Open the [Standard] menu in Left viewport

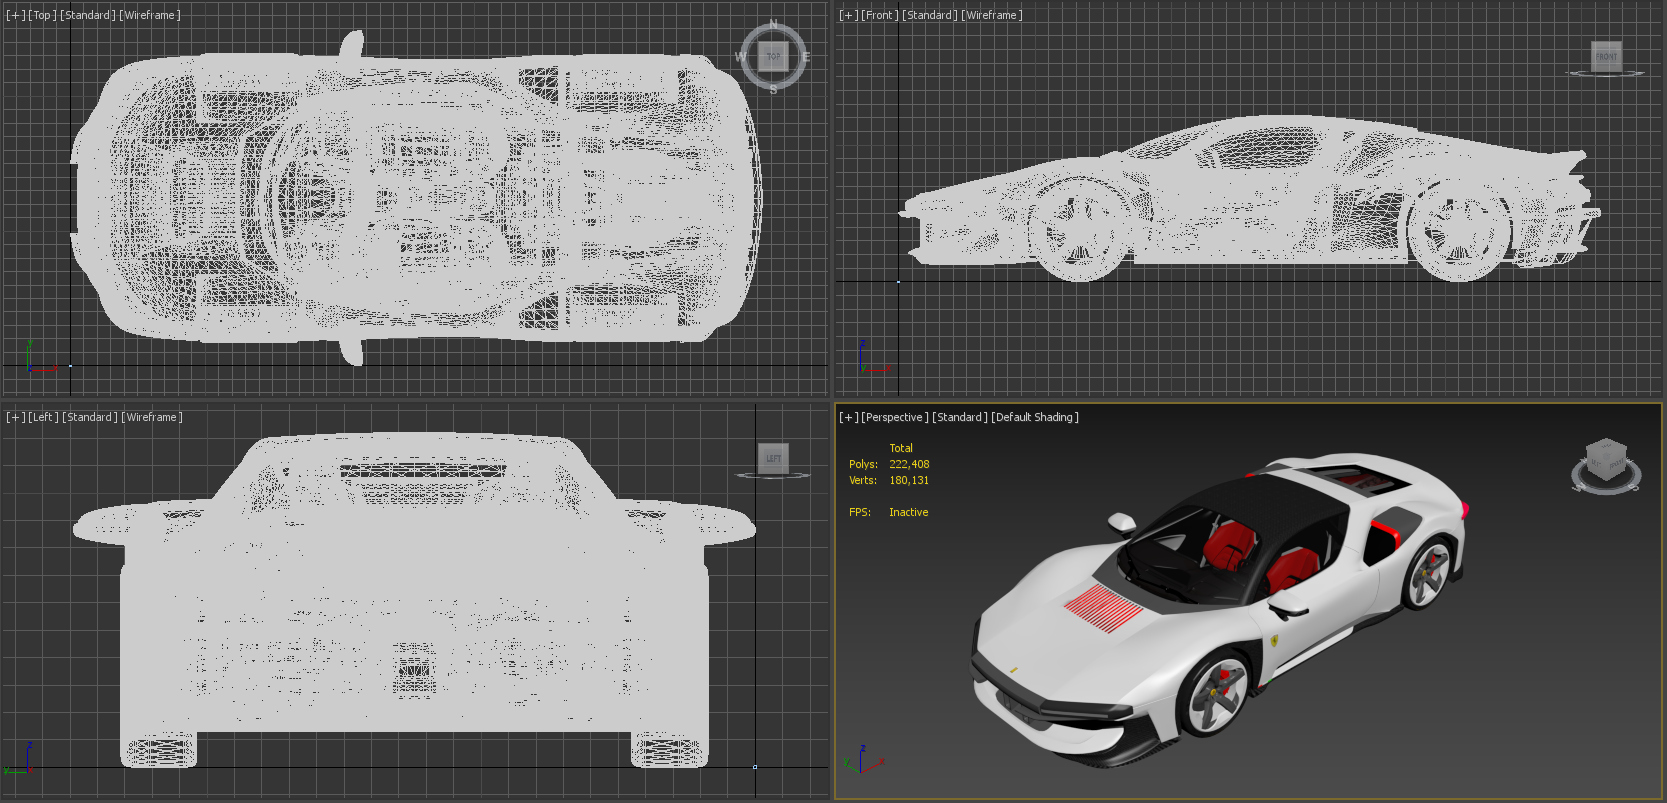click(x=90, y=417)
